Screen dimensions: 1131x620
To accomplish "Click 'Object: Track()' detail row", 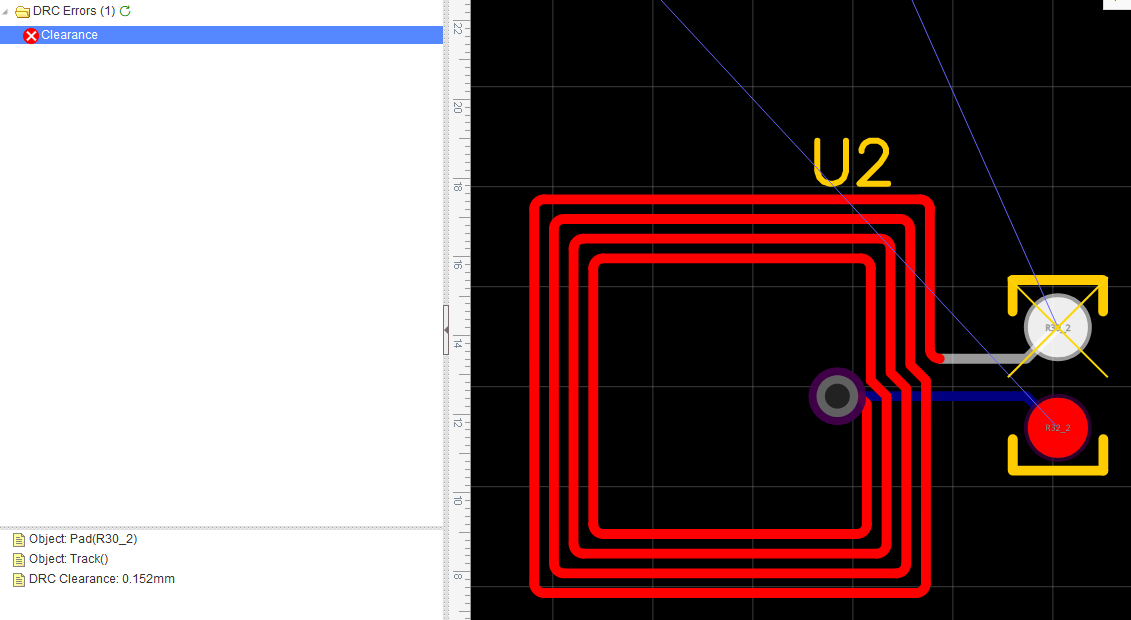I will 61,559.
